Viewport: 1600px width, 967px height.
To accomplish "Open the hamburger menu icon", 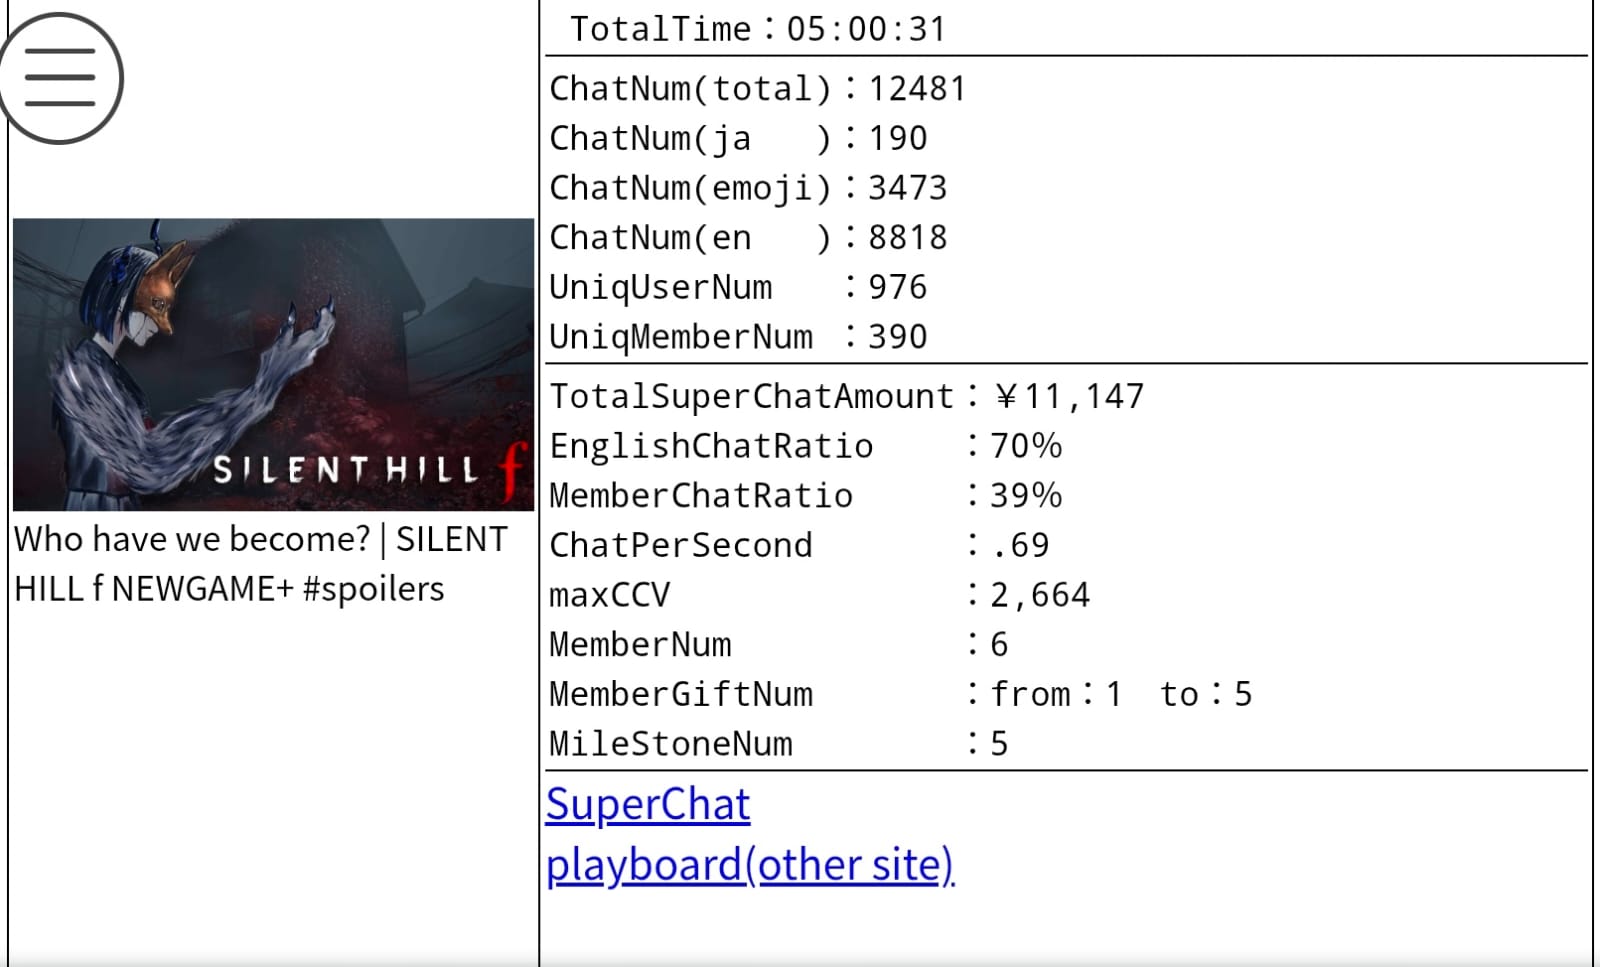I will [x=60, y=78].
